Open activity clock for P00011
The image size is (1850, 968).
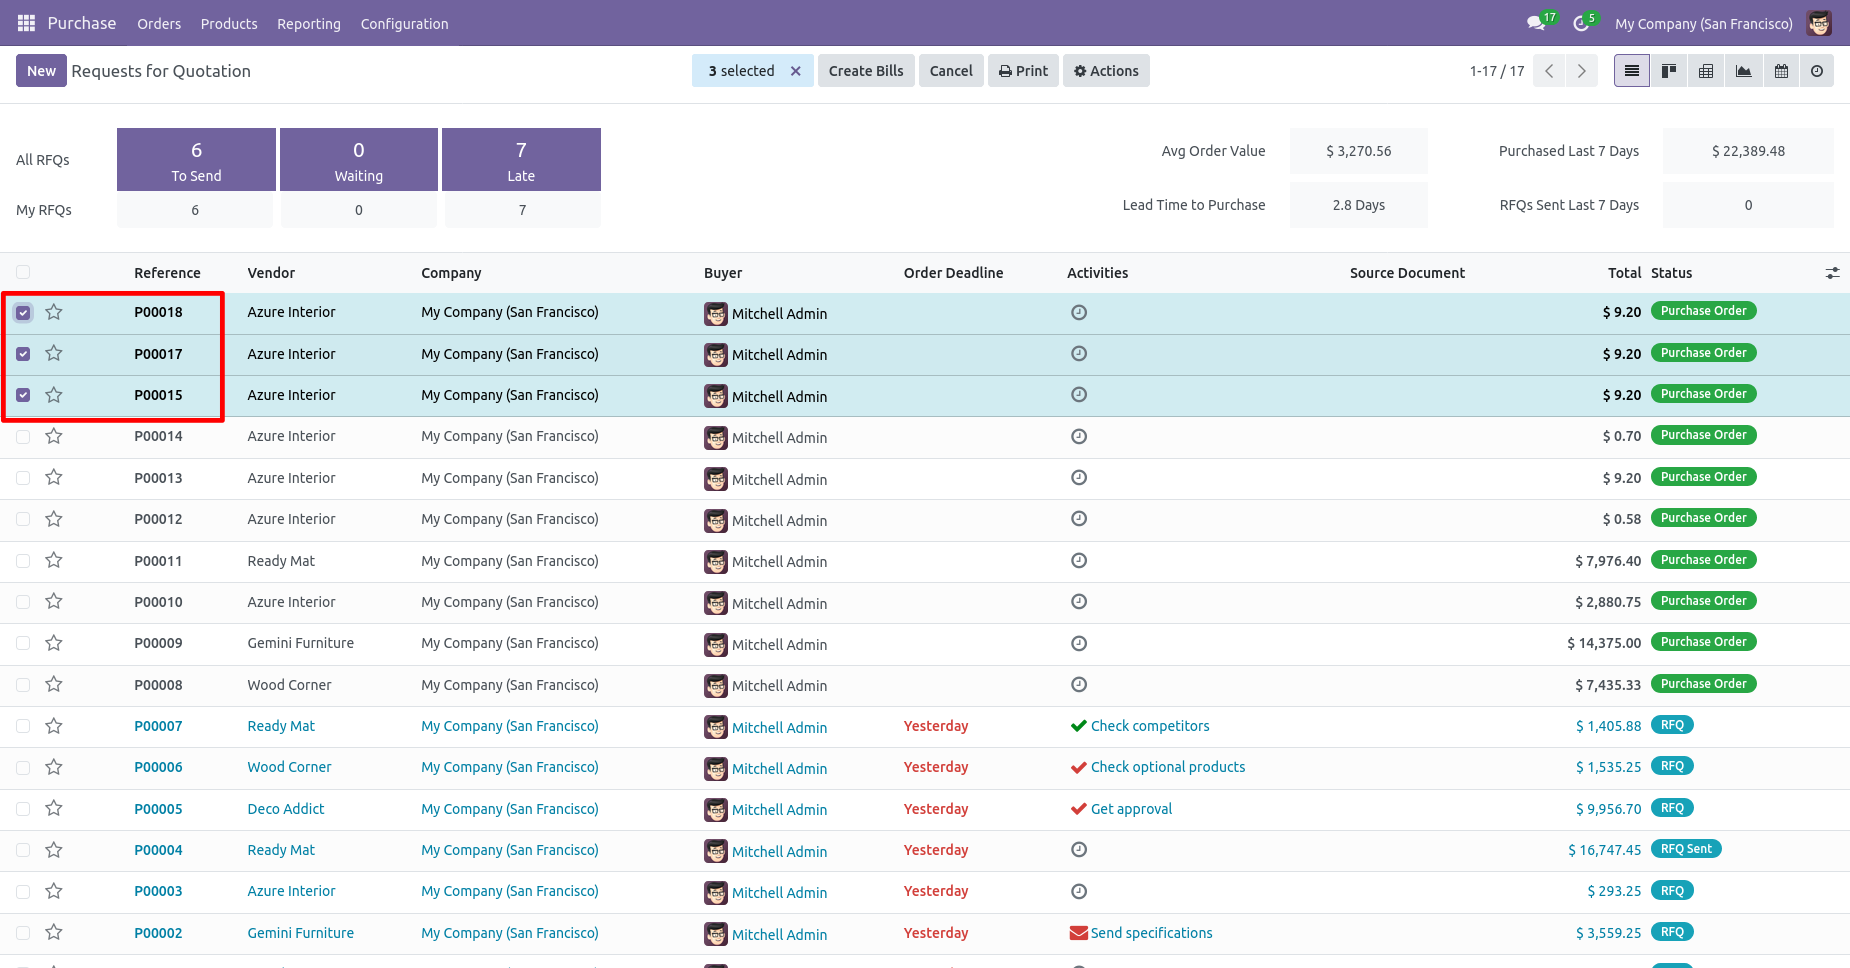pyautogui.click(x=1079, y=561)
